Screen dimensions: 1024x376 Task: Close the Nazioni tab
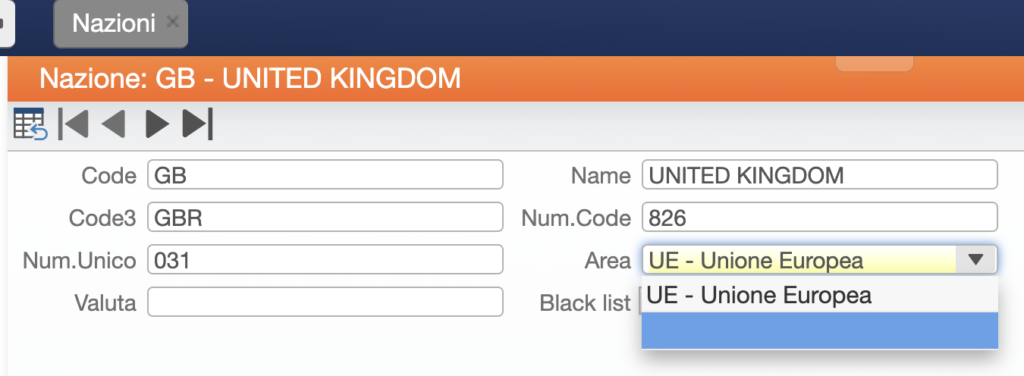click(x=172, y=22)
